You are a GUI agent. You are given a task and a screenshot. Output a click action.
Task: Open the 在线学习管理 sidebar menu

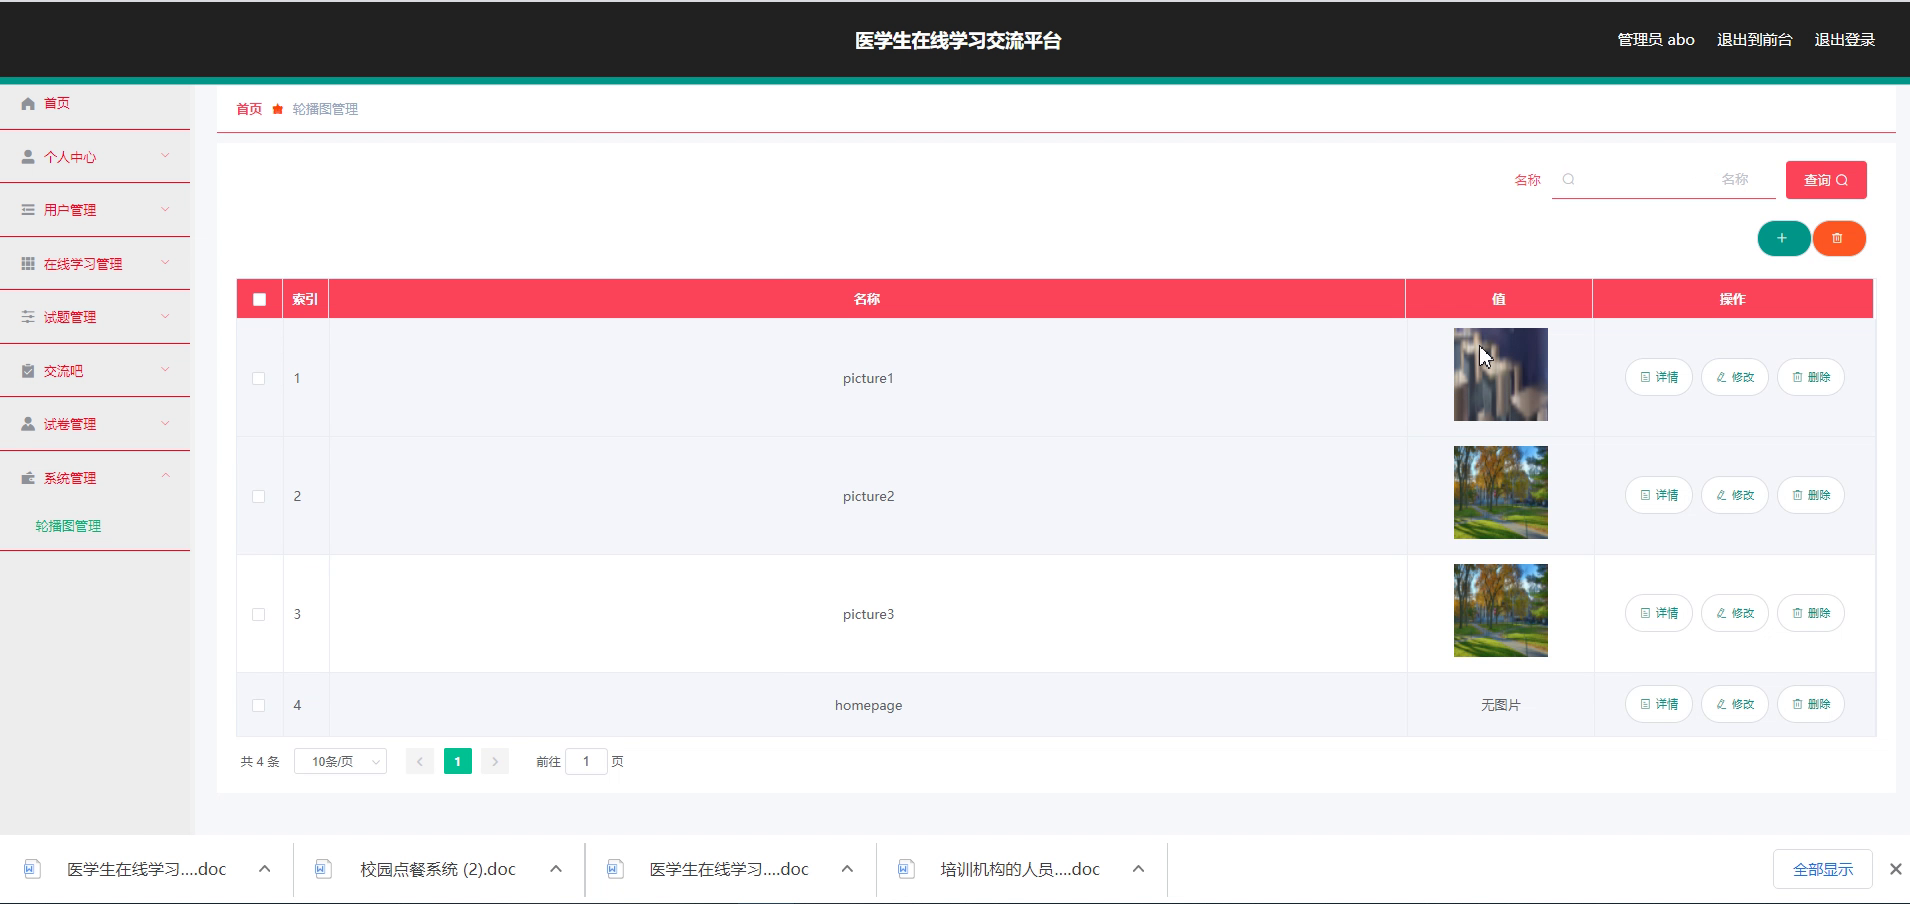pos(95,264)
